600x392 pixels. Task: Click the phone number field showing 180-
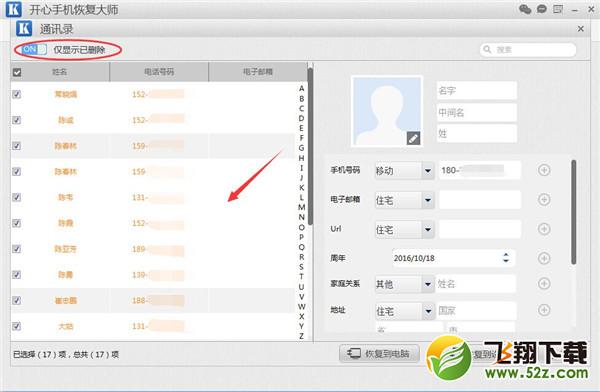(480, 170)
